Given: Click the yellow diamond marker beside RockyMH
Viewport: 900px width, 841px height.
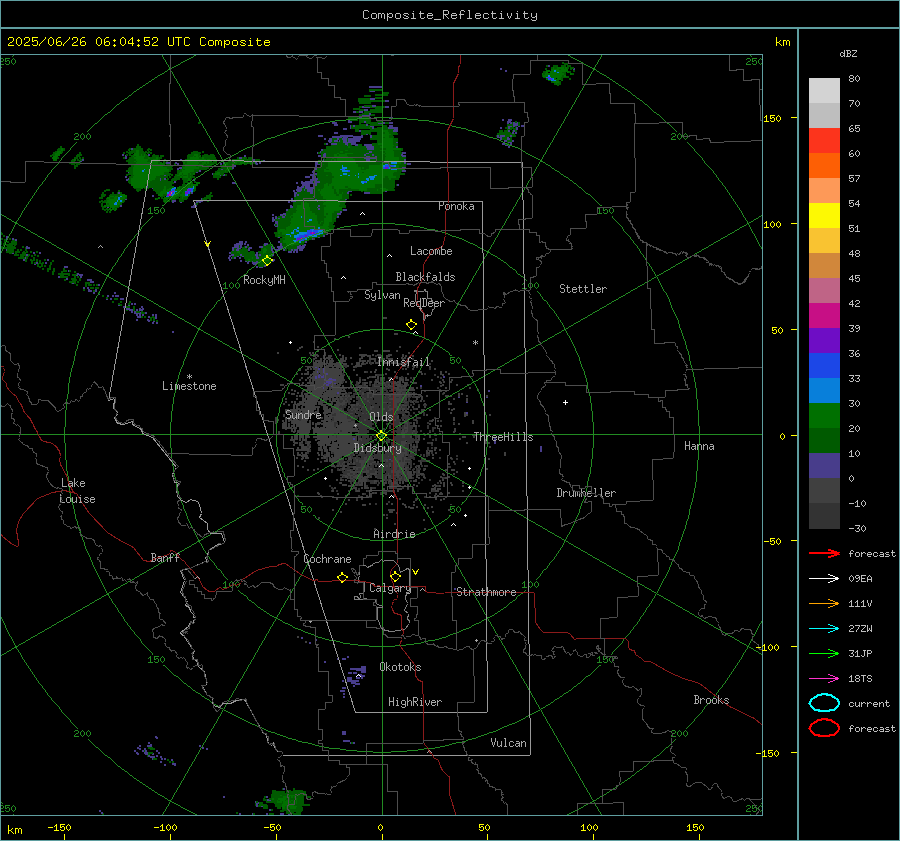Looking at the screenshot, I should pos(267,261).
